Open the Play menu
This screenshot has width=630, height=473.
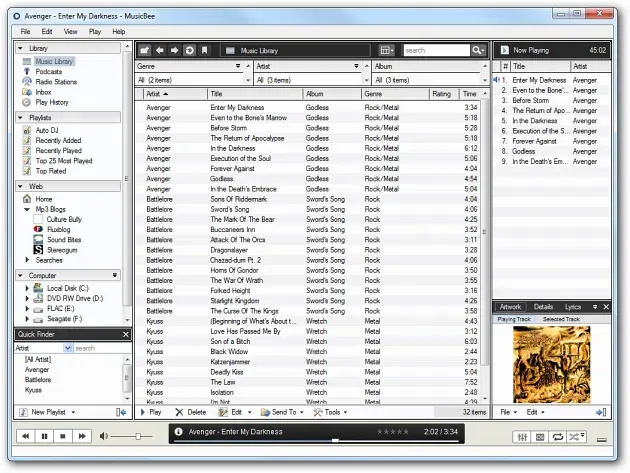95,32
